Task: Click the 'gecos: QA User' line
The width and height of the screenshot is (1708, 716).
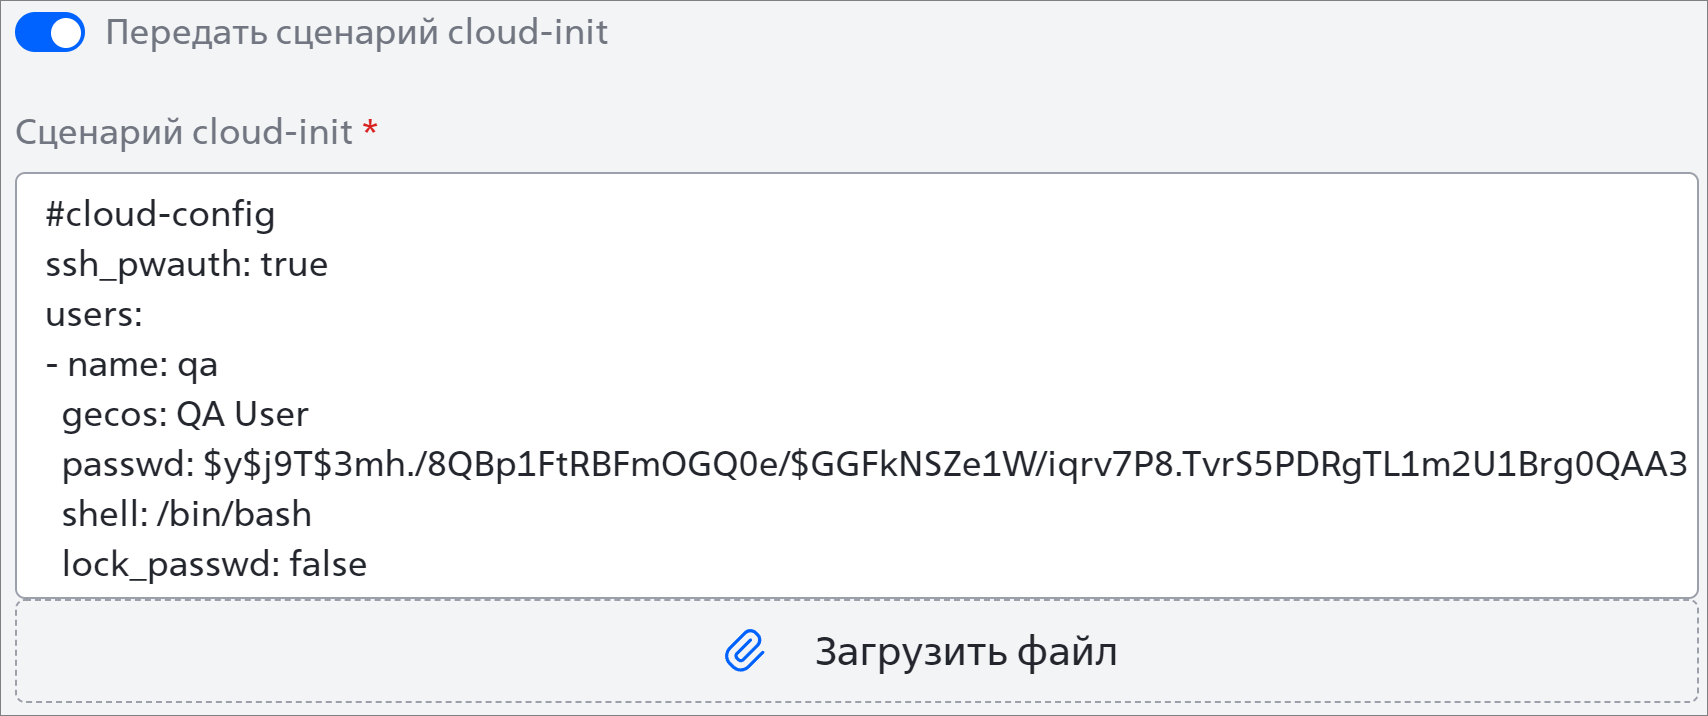Action: tap(185, 415)
